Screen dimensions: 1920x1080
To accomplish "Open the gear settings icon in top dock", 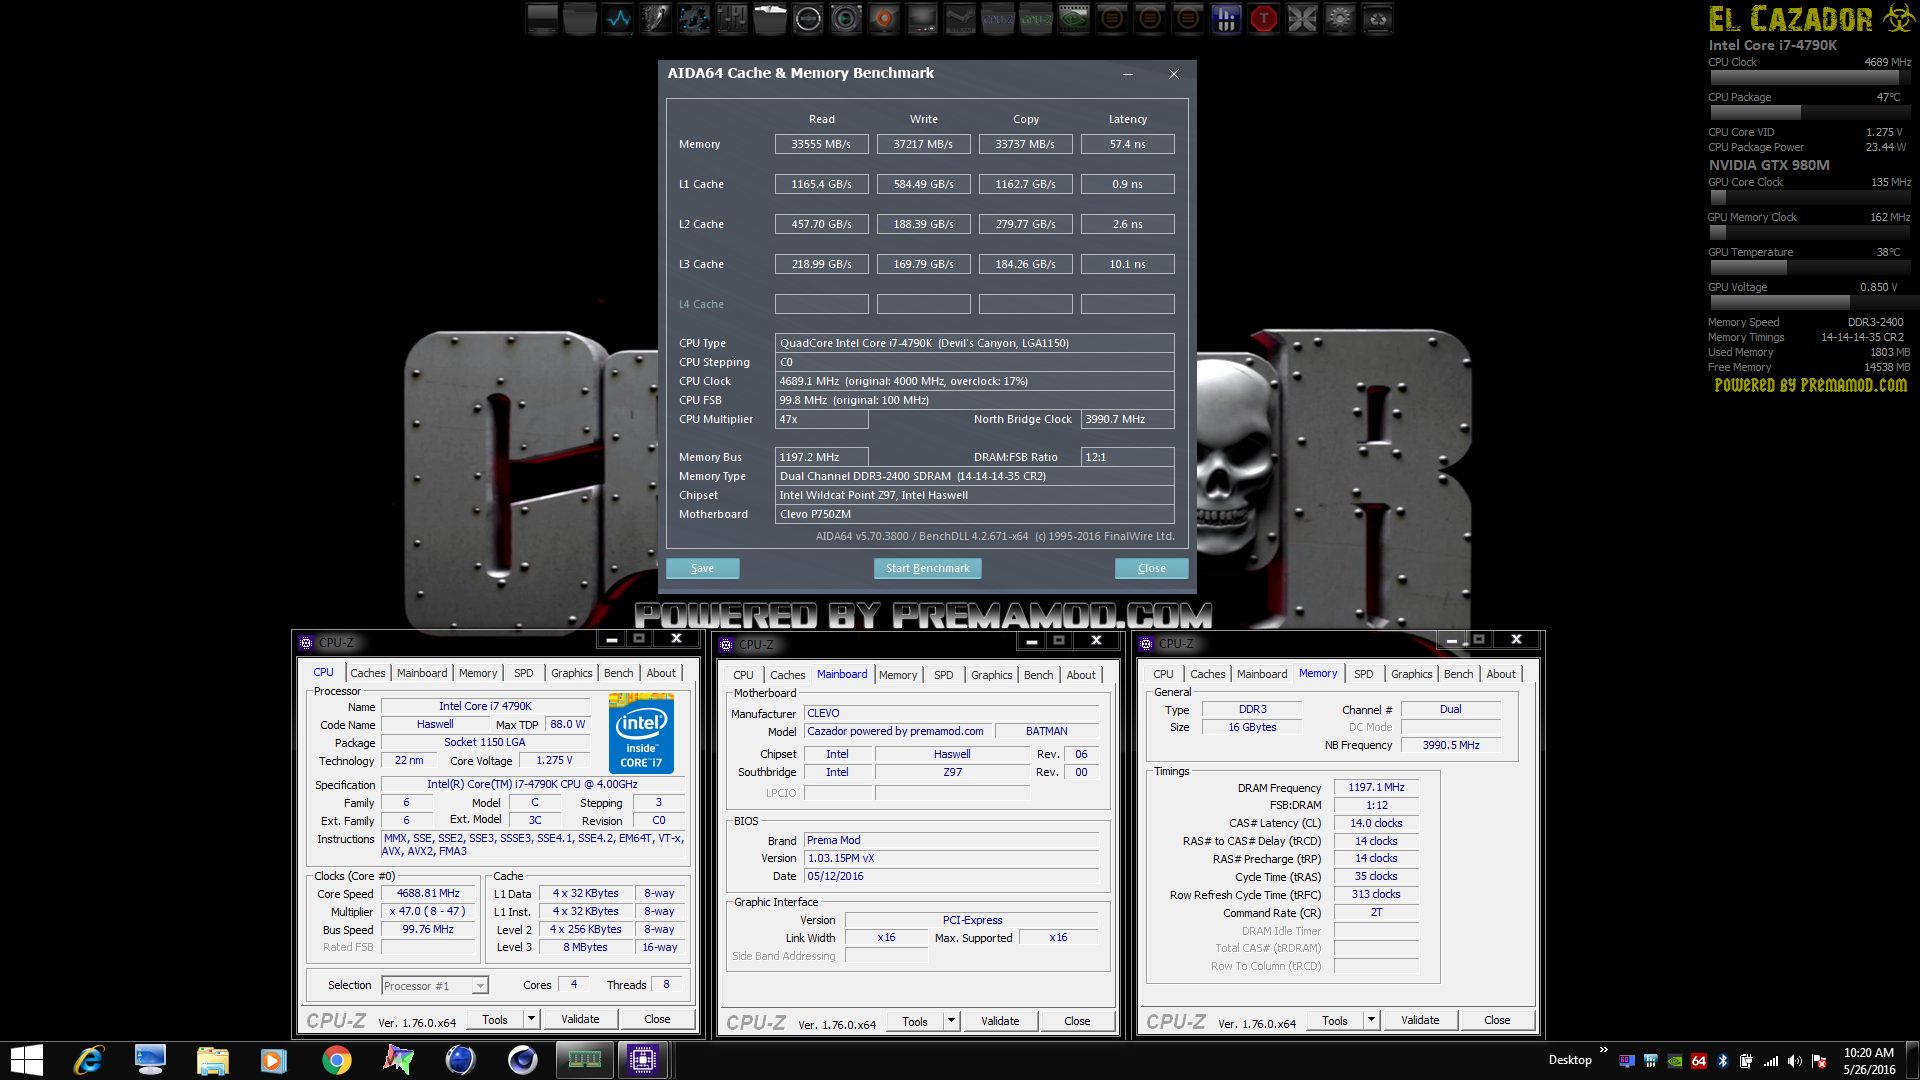I will (1340, 19).
